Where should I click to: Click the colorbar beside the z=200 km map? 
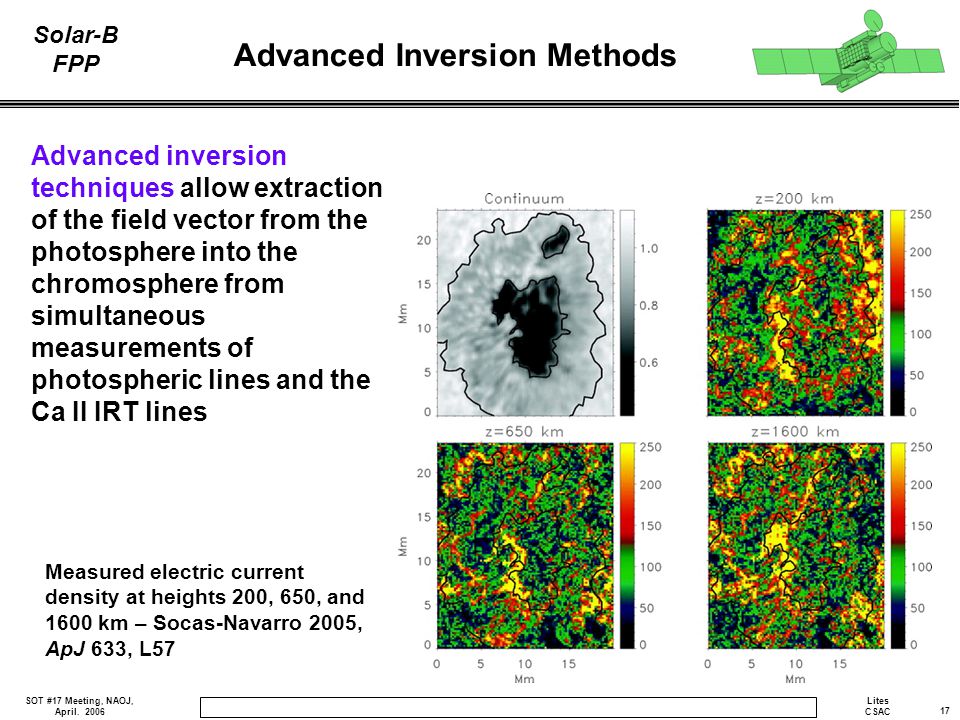[x=898, y=313]
